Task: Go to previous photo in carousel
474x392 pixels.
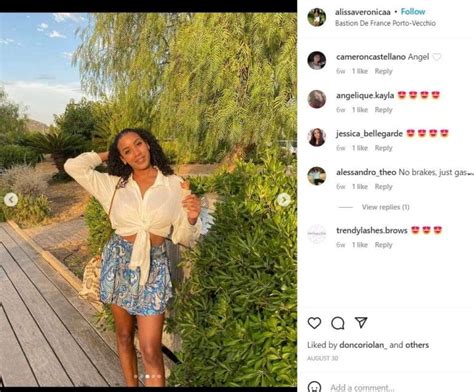Action: click(x=11, y=200)
